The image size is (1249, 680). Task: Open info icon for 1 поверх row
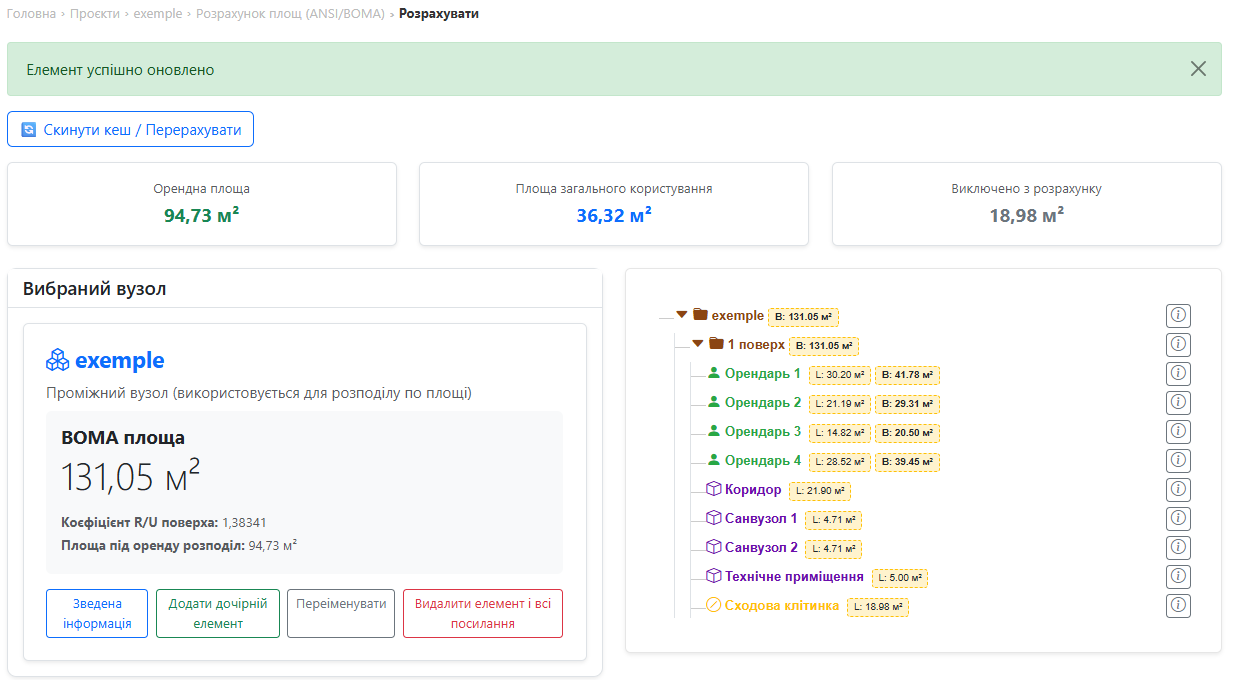[x=1178, y=345]
